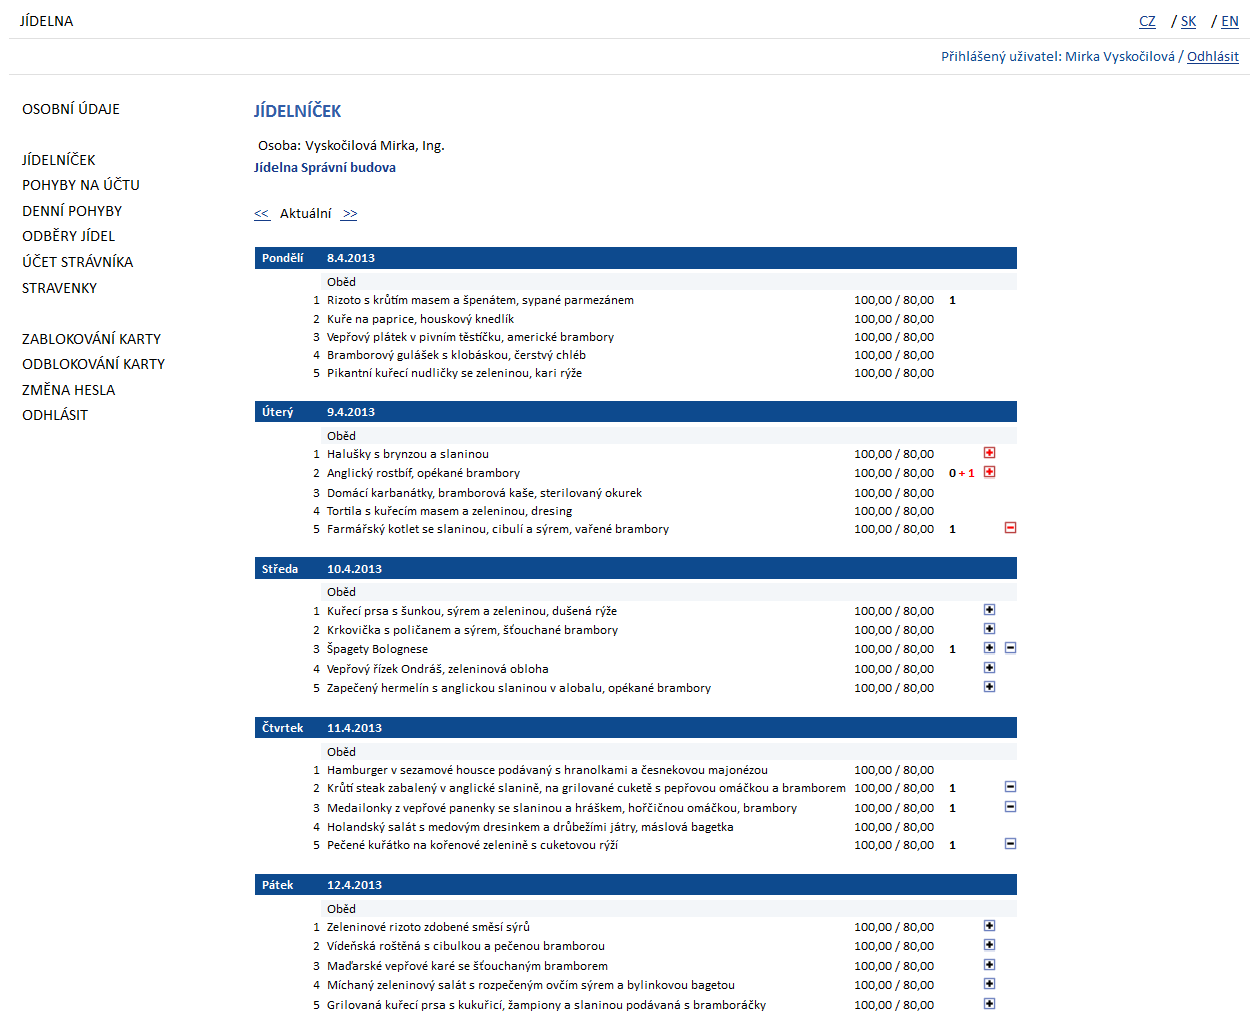The image size is (1258, 1024).
Task: Add Kuřecí prsa s šunkou with plus icon
Action: (989, 610)
